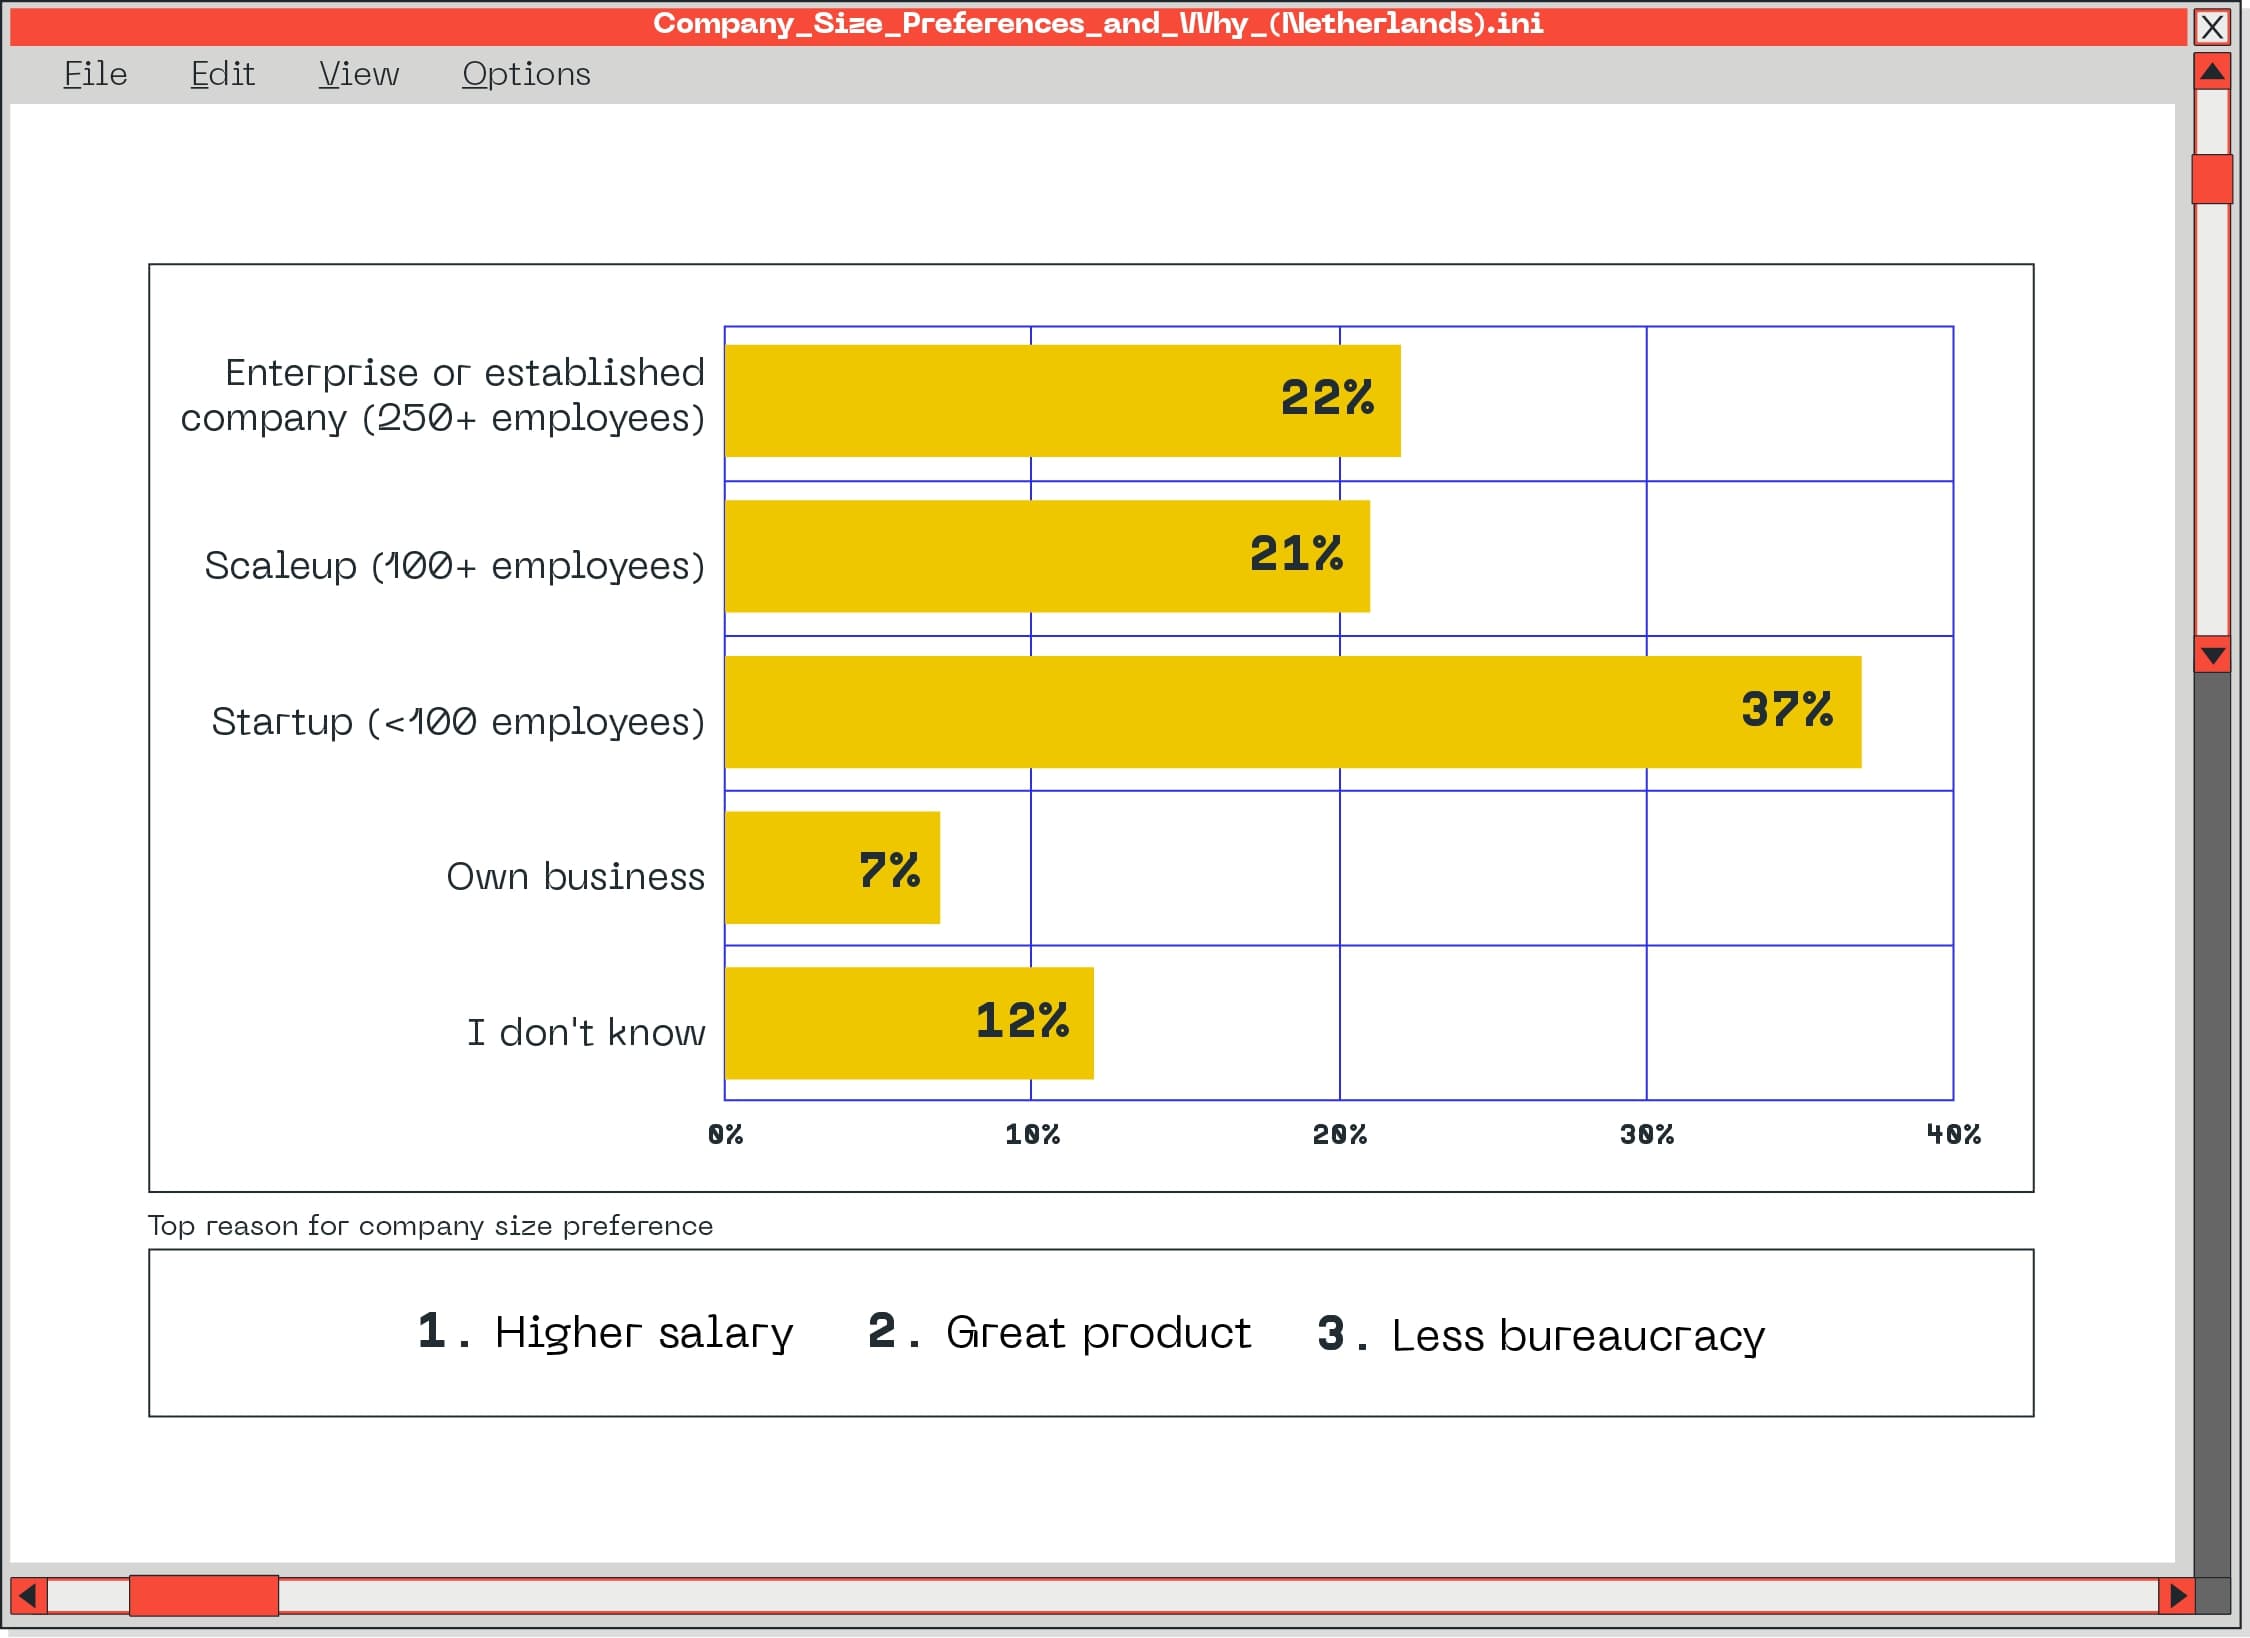The image size is (2250, 1638).
Task: Click the vertical scrollbar up arrow
Action: (2212, 72)
